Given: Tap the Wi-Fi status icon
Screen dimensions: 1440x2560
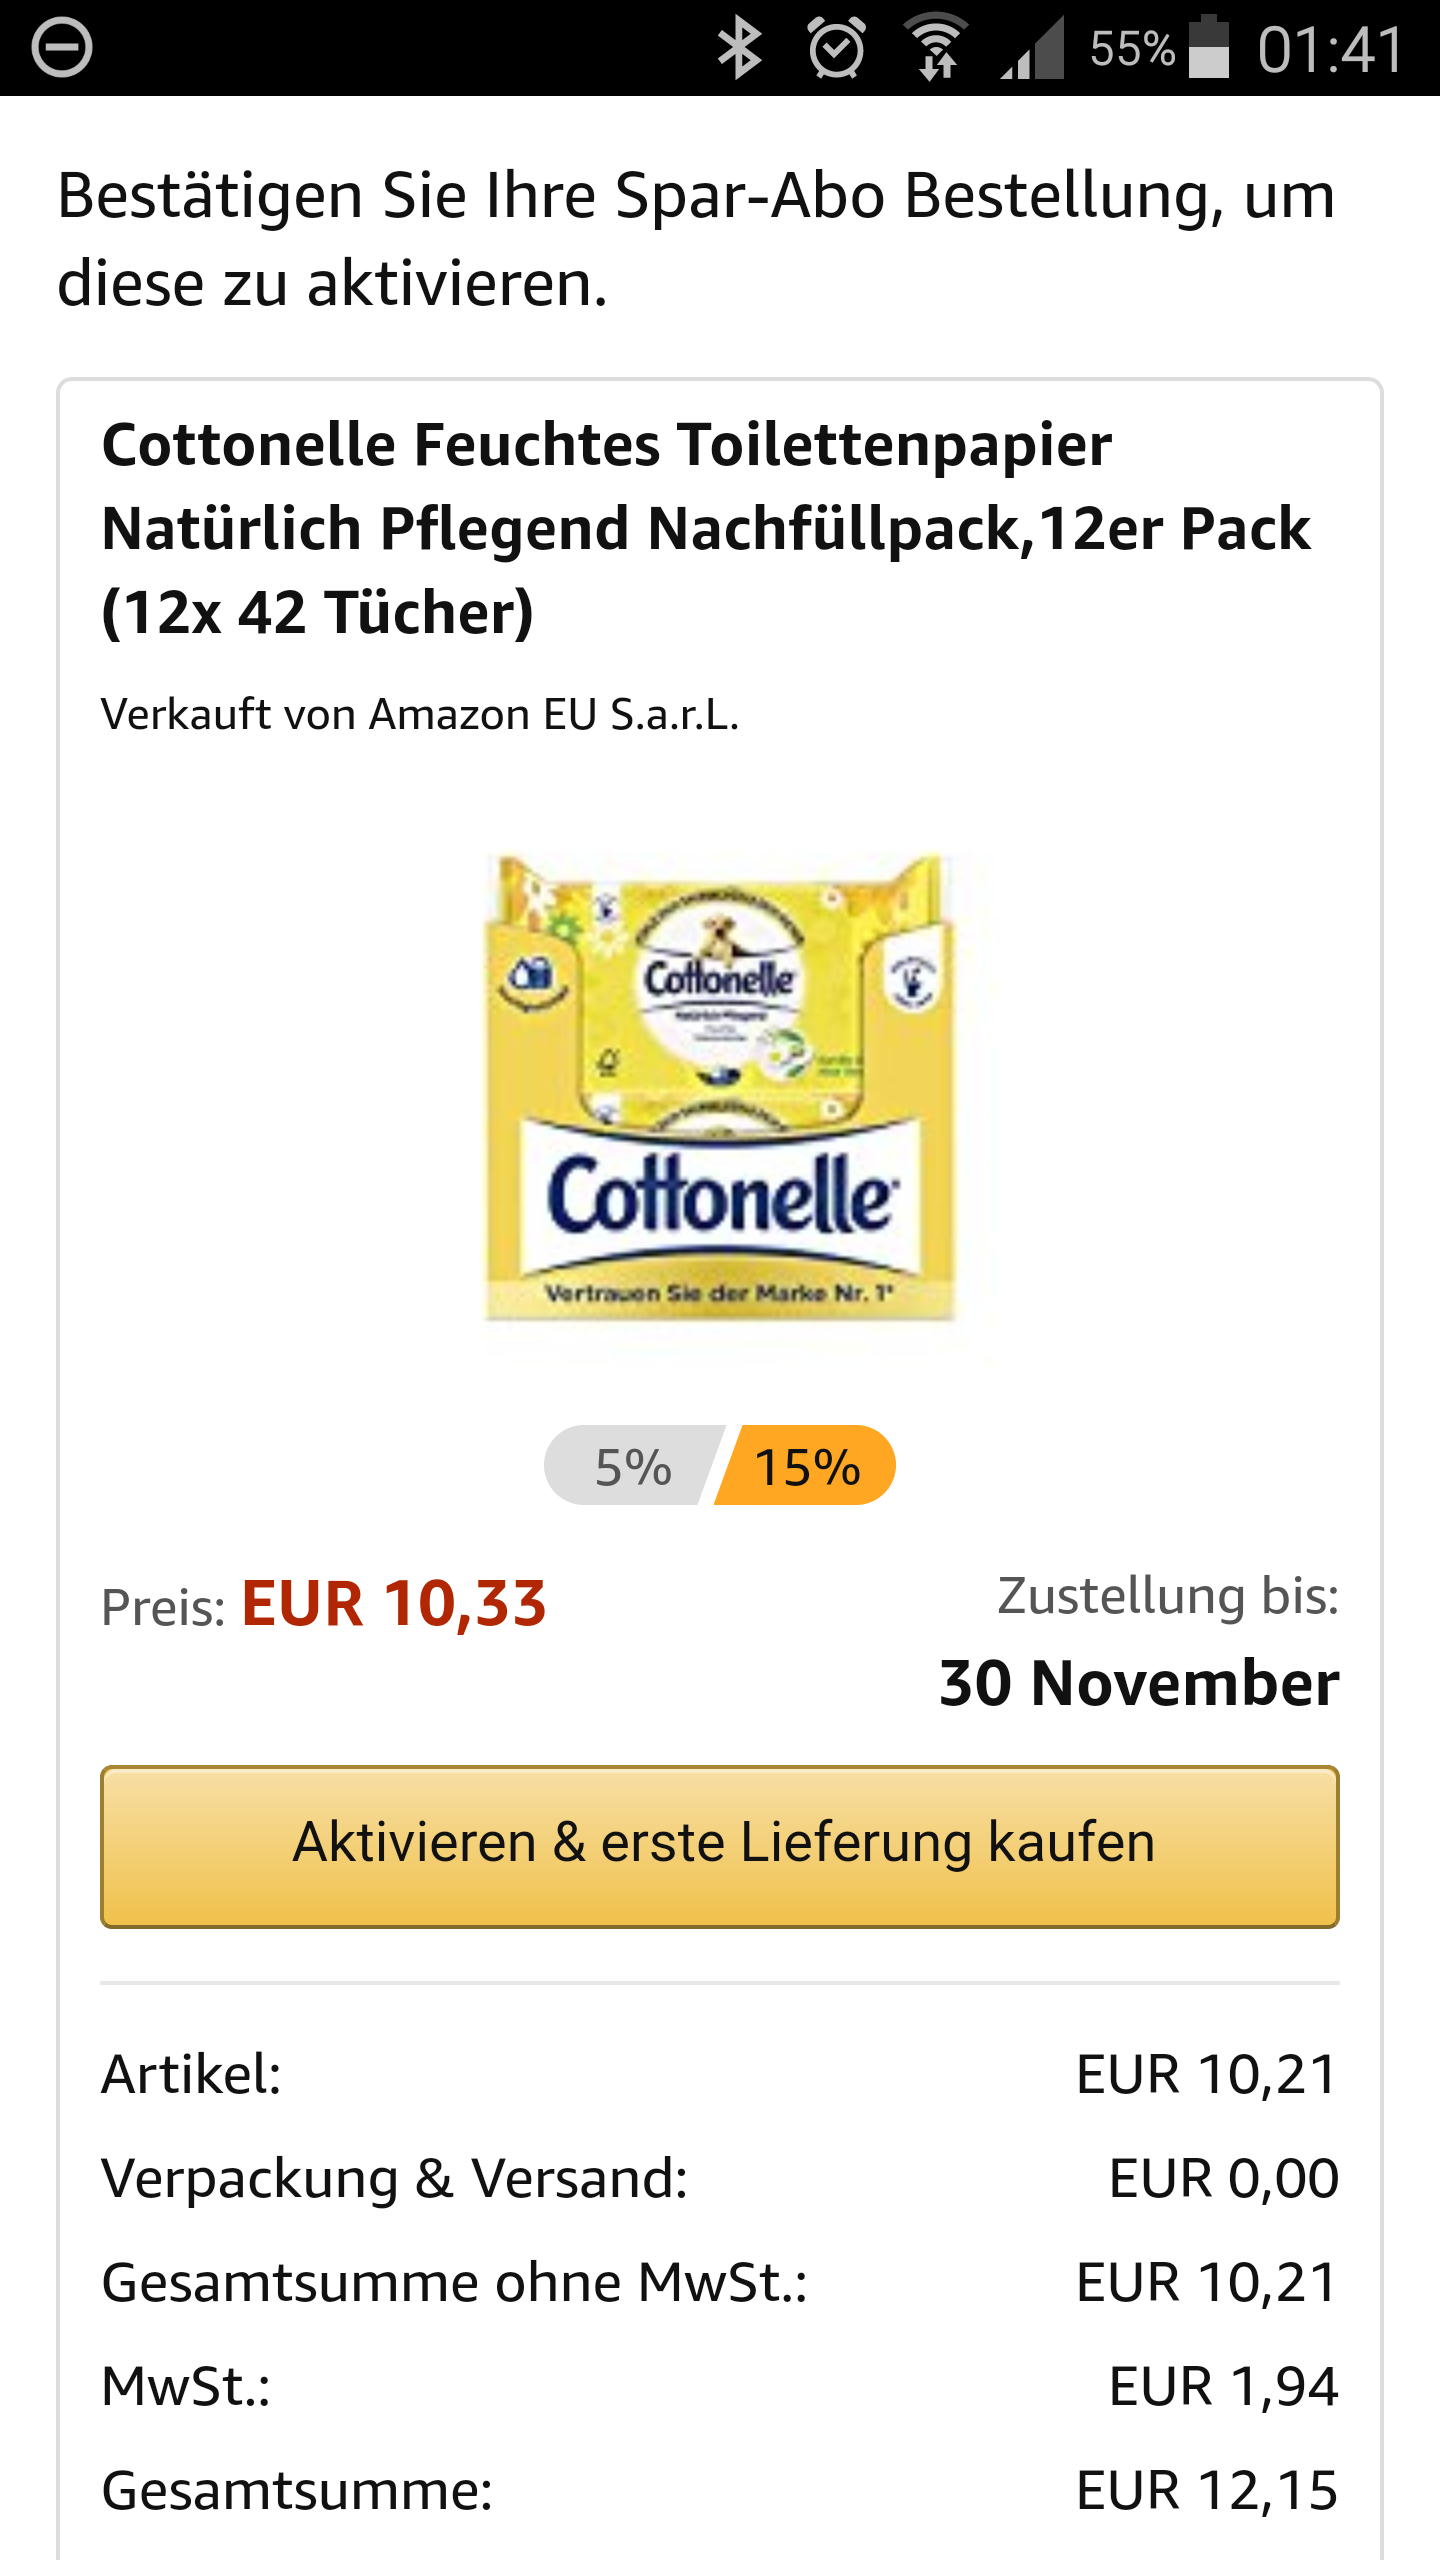Looking at the screenshot, I should coord(936,48).
